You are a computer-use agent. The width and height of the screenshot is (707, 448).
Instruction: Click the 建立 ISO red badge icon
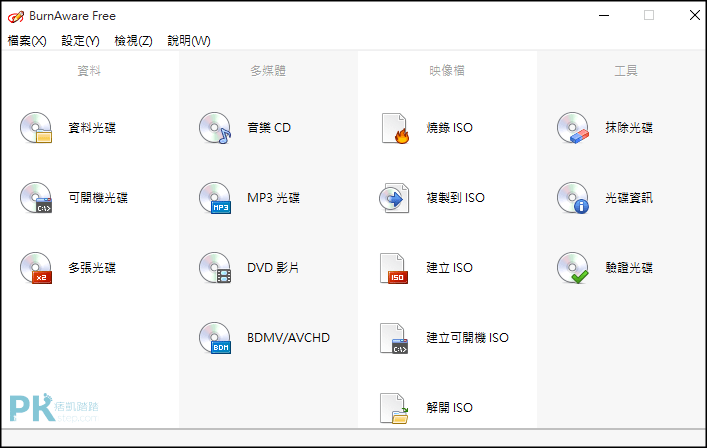click(394, 268)
